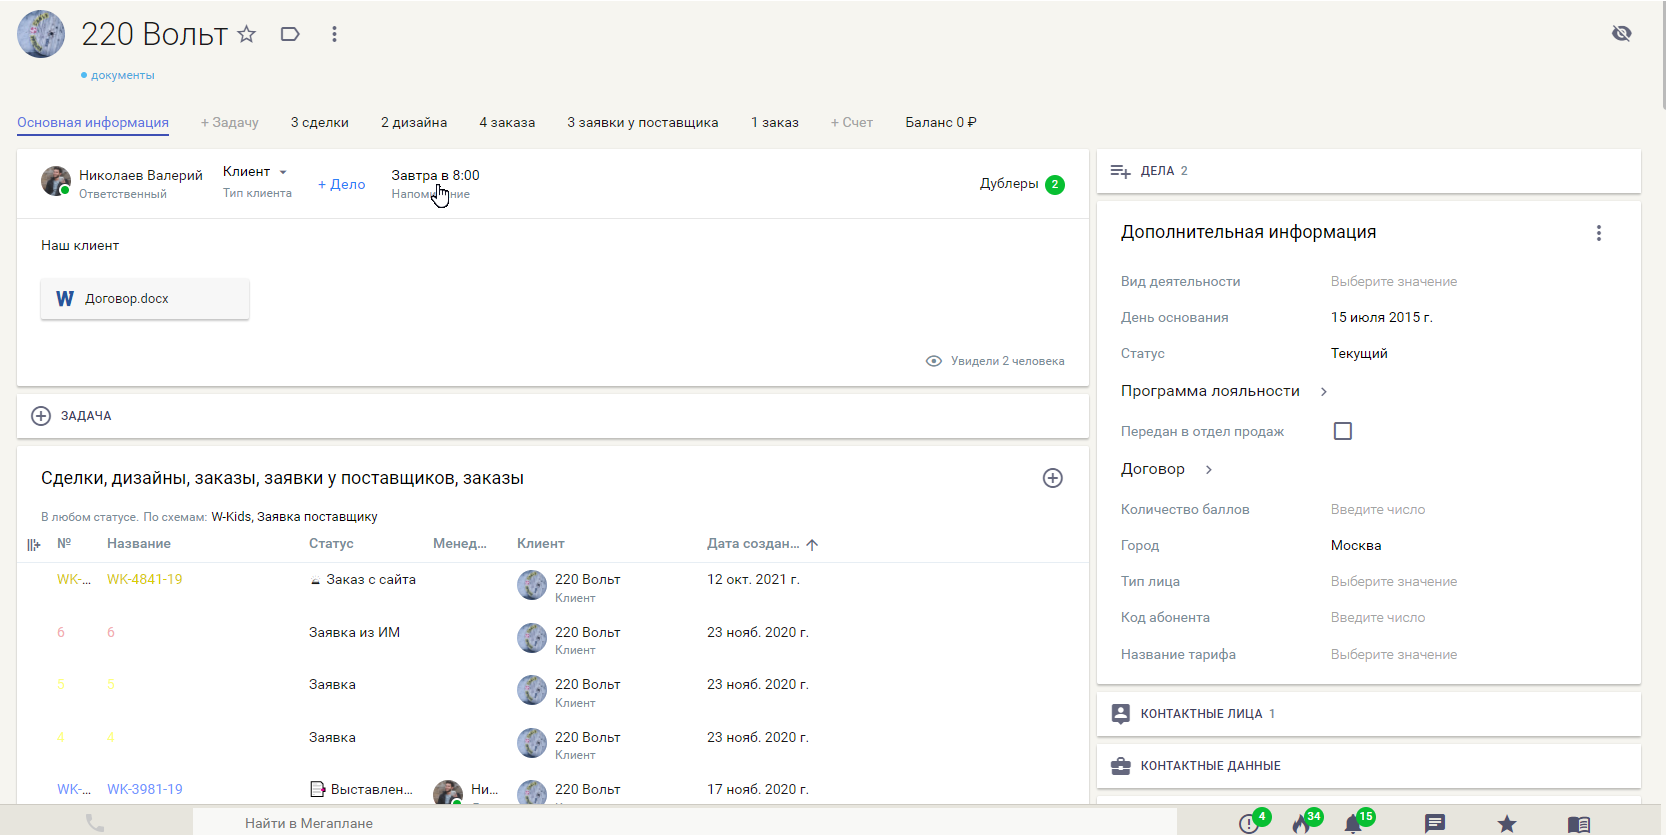Click the Найти в Мегаплане search field

685,822
